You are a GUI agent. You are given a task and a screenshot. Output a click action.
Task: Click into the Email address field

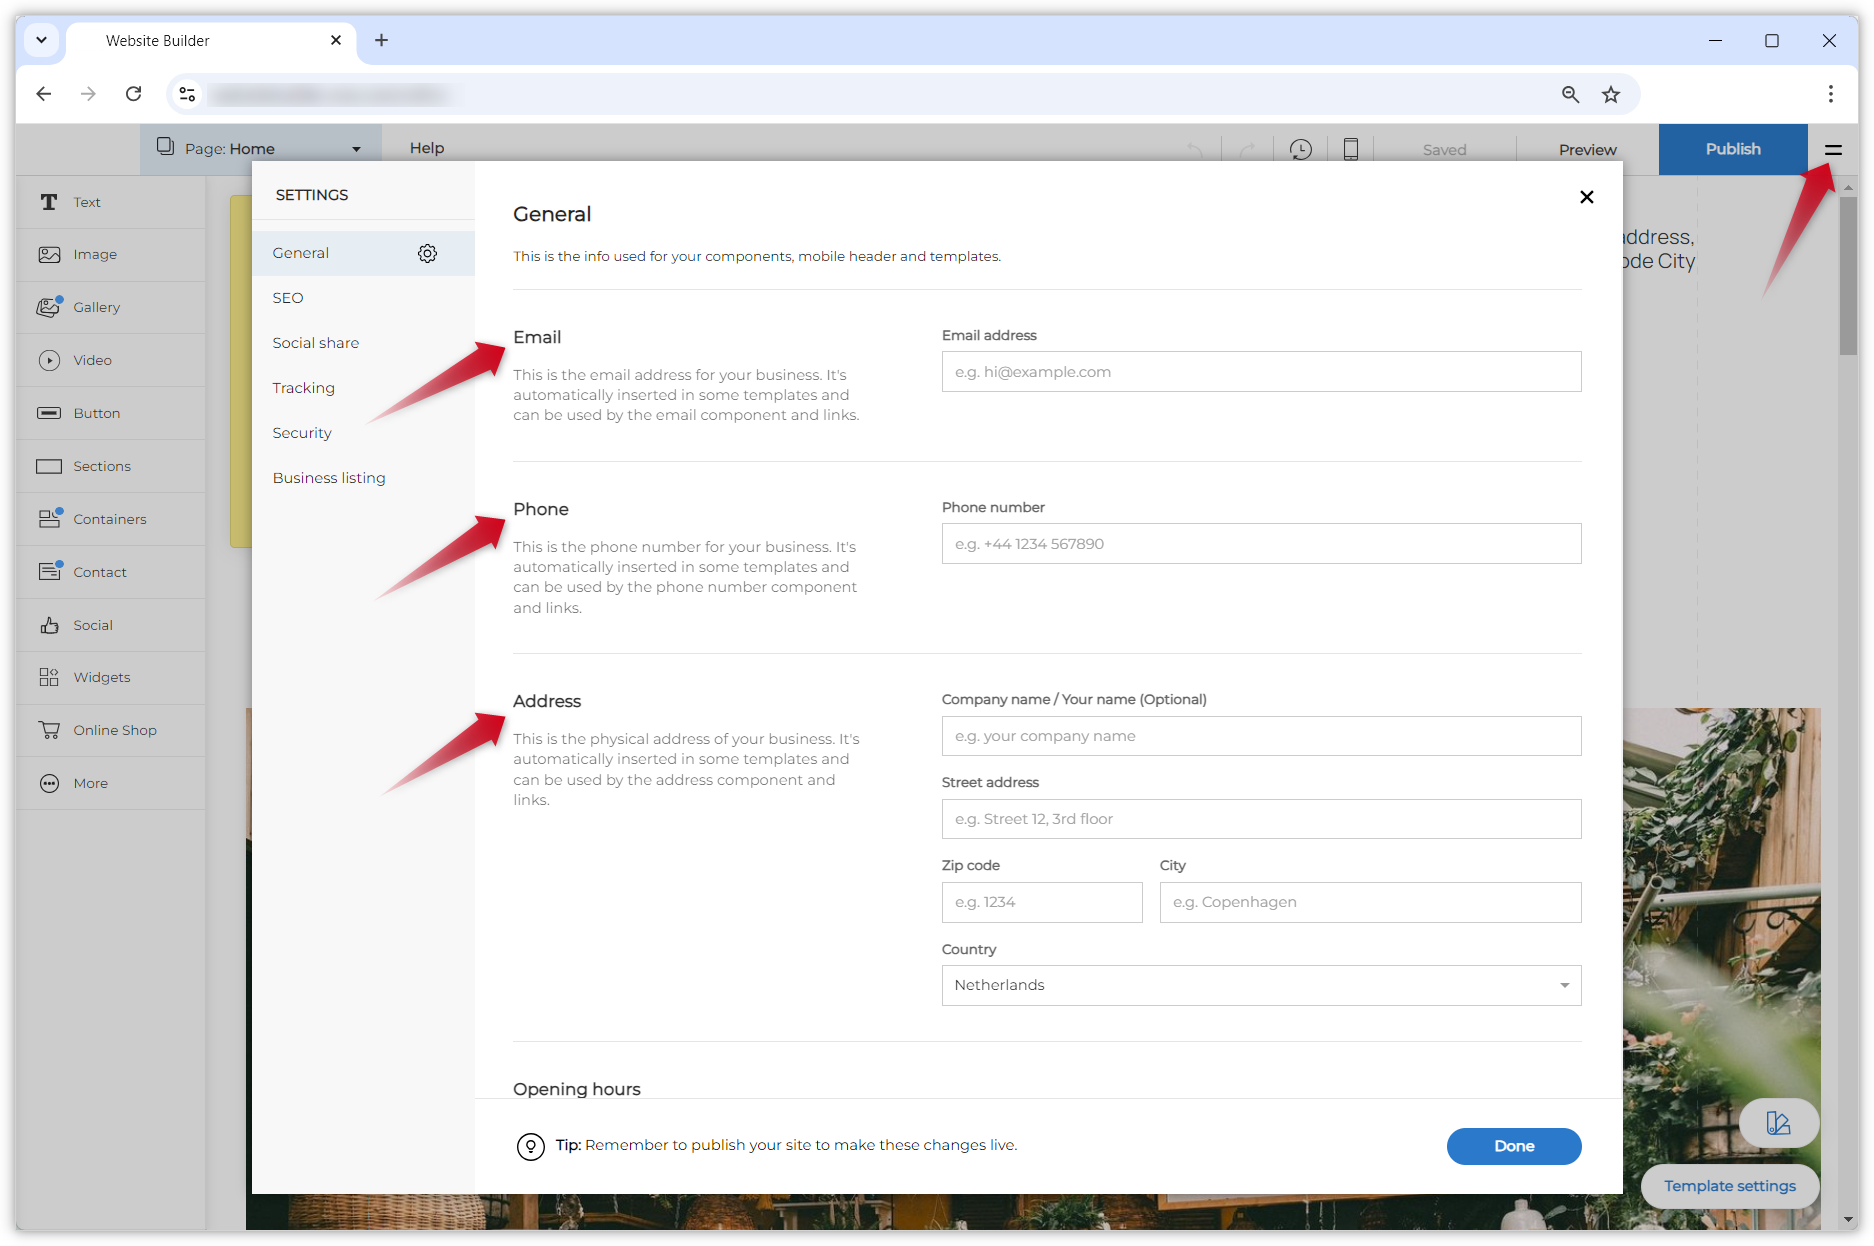(1261, 372)
